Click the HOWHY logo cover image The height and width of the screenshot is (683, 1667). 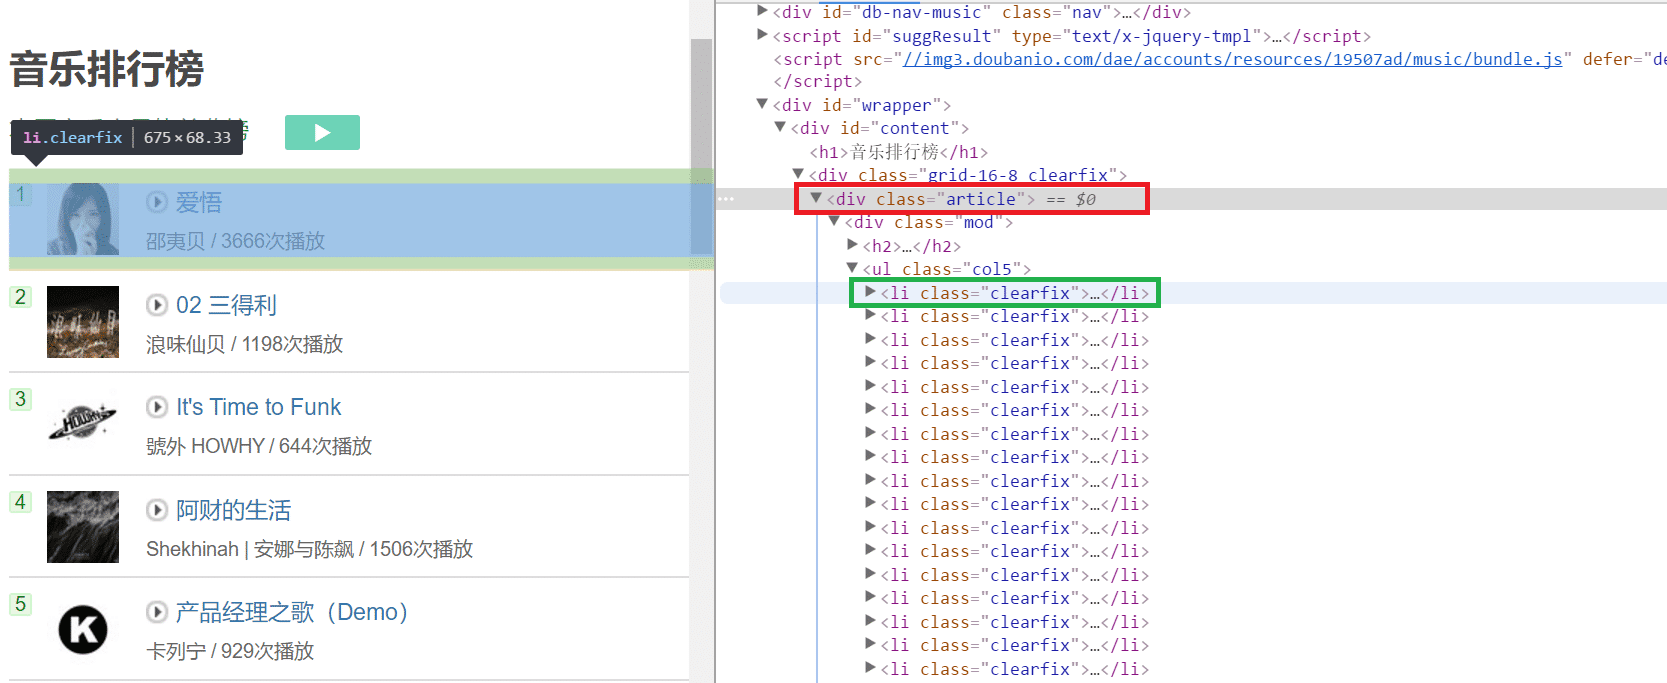[x=83, y=424]
